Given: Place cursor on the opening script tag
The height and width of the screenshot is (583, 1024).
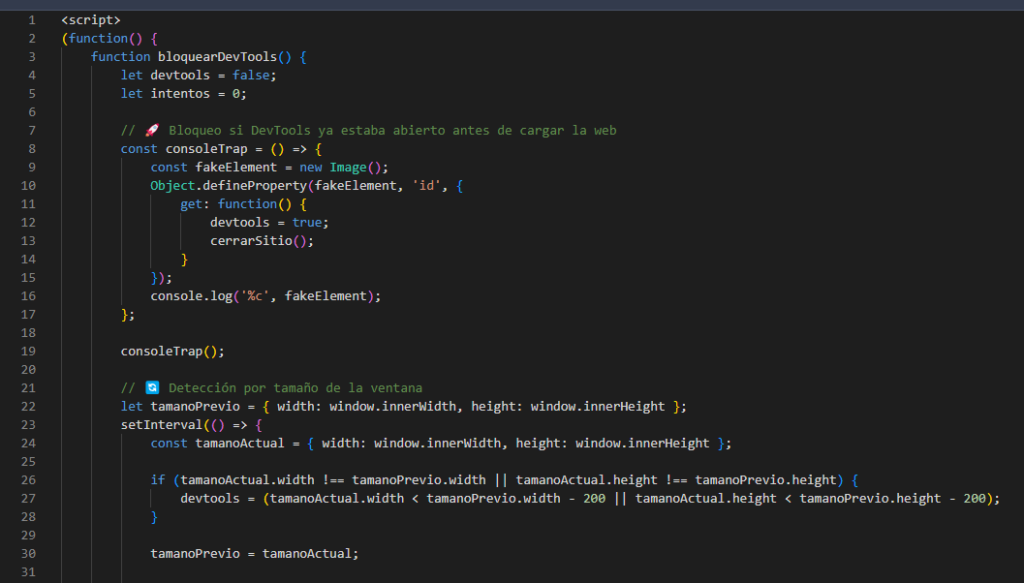Looking at the screenshot, I should point(91,20).
